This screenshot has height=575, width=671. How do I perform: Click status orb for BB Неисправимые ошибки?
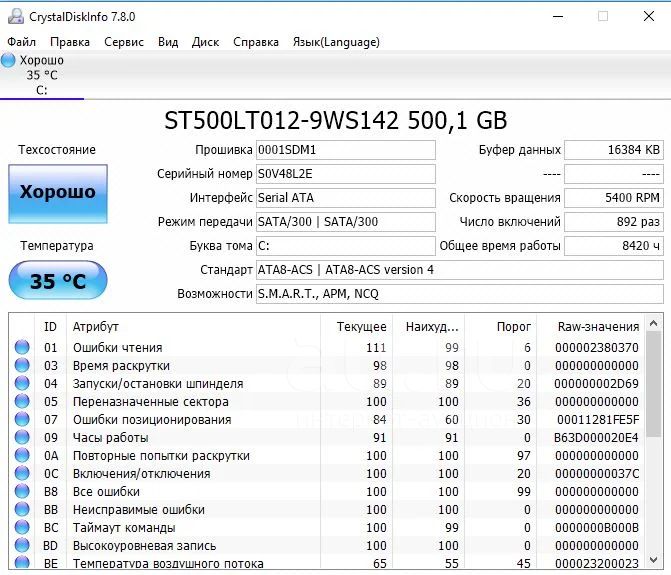point(22,509)
